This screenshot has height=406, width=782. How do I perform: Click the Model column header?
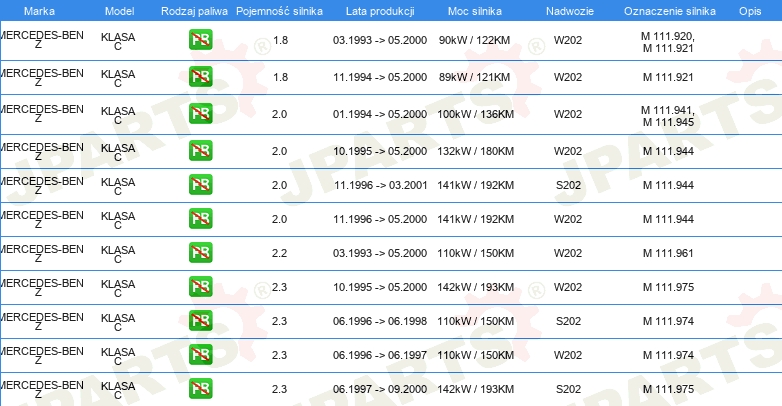(119, 11)
